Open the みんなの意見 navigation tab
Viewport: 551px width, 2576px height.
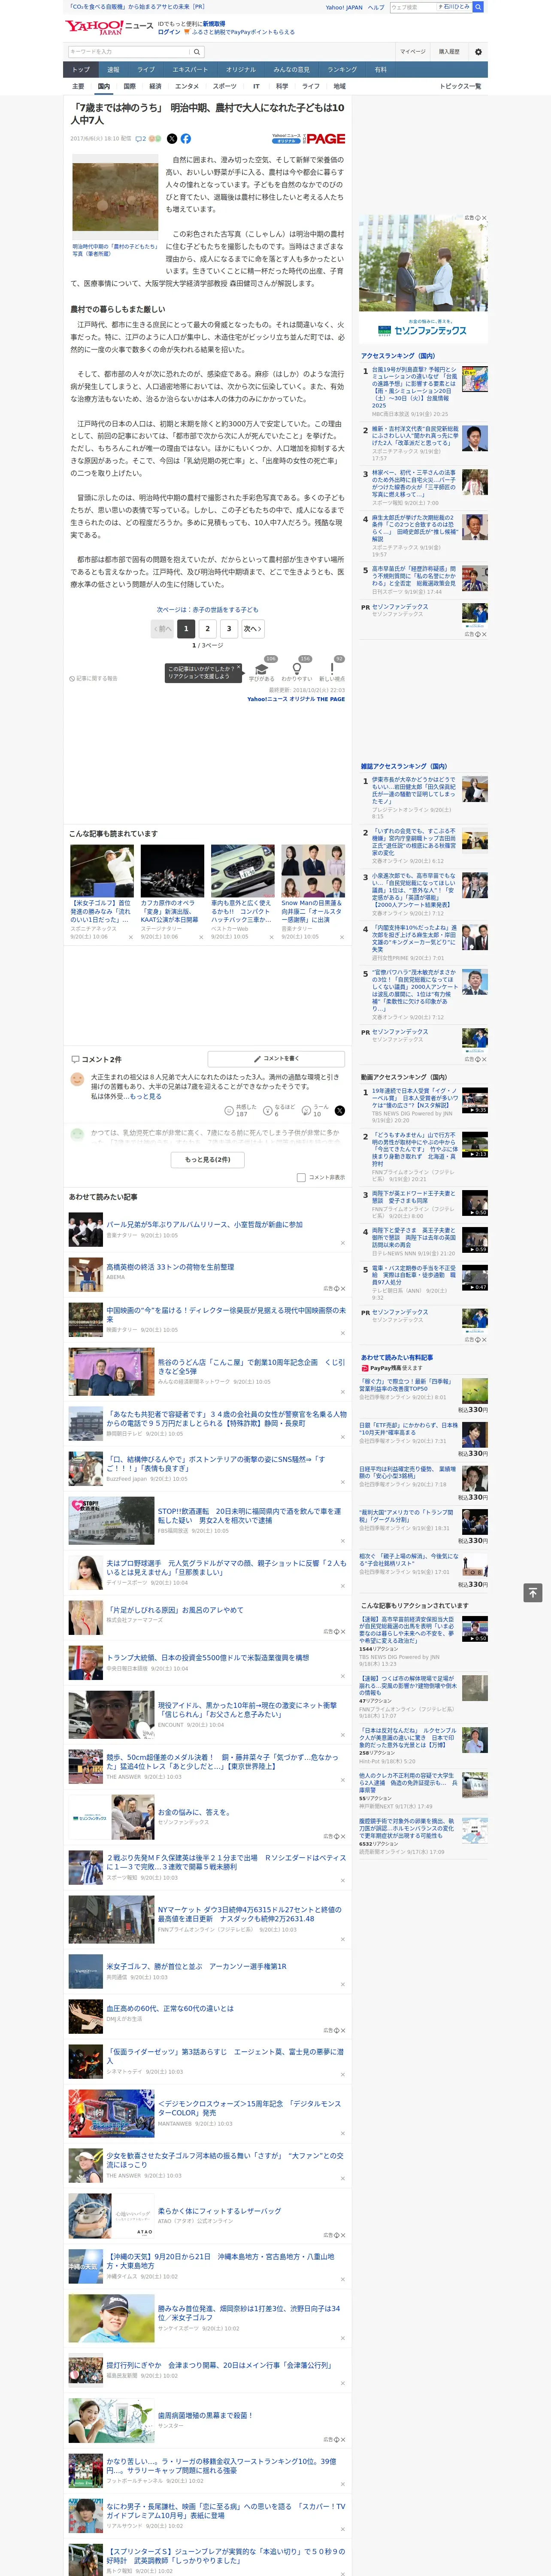(x=291, y=69)
